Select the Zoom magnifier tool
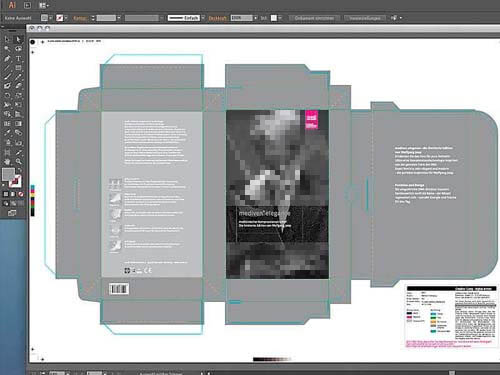The height and width of the screenshot is (375, 500). tap(18, 162)
